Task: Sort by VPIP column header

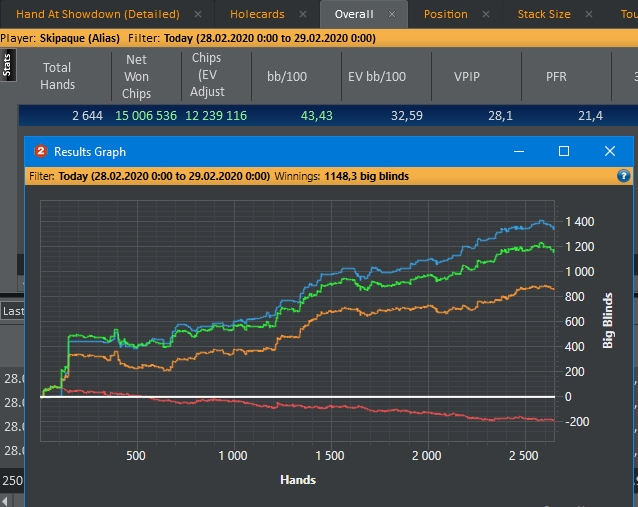Action: pyautogui.click(x=467, y=76)
